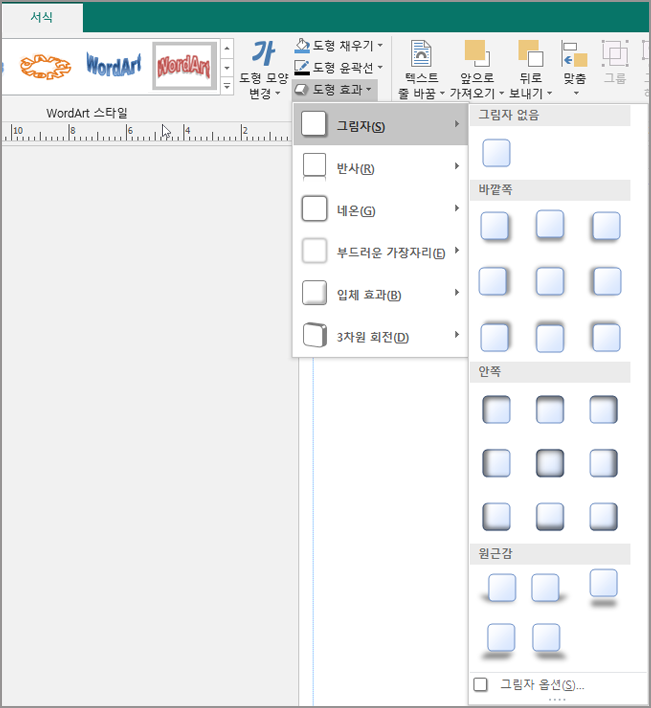Apply 원근감 shadow, first row middle preset
This screenshot has height=708, width=651.
pyautogui.click(x=547, y=588)
